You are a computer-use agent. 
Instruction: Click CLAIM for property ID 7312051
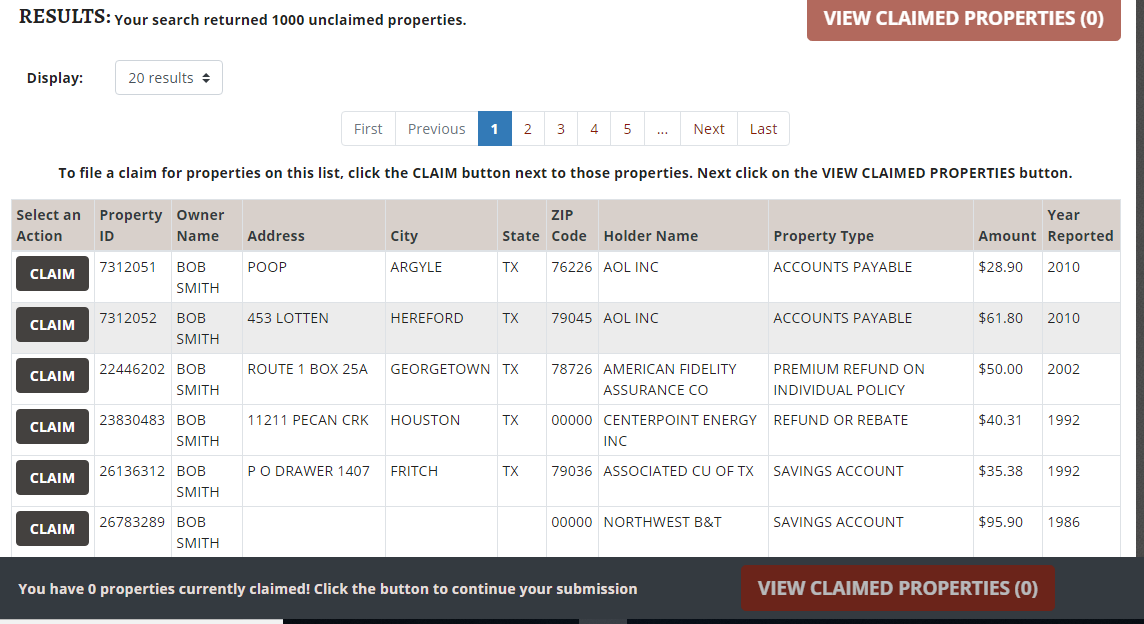[51, 273]
